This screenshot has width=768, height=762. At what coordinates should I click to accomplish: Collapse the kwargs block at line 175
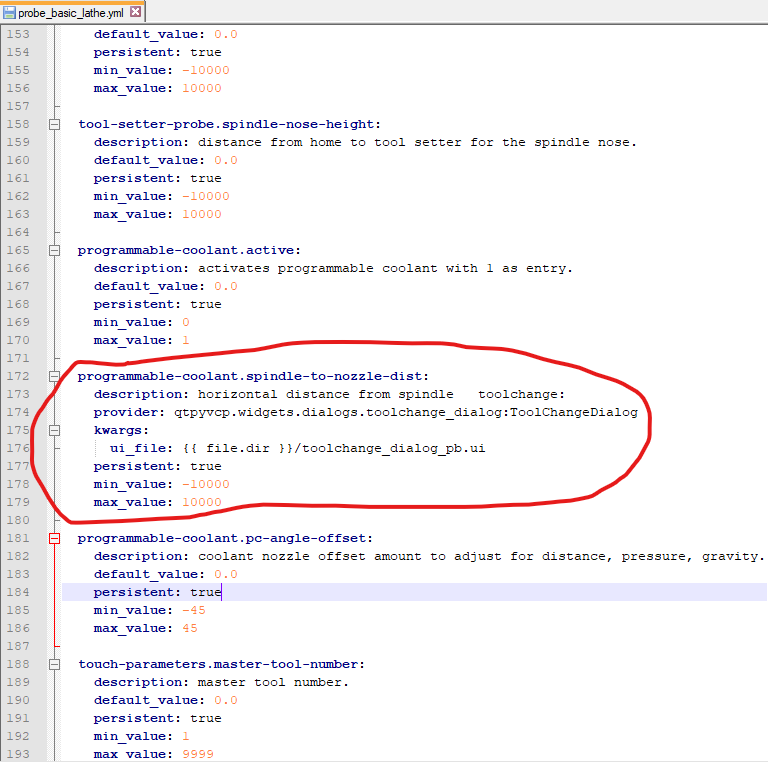click(x=54, y=430)
